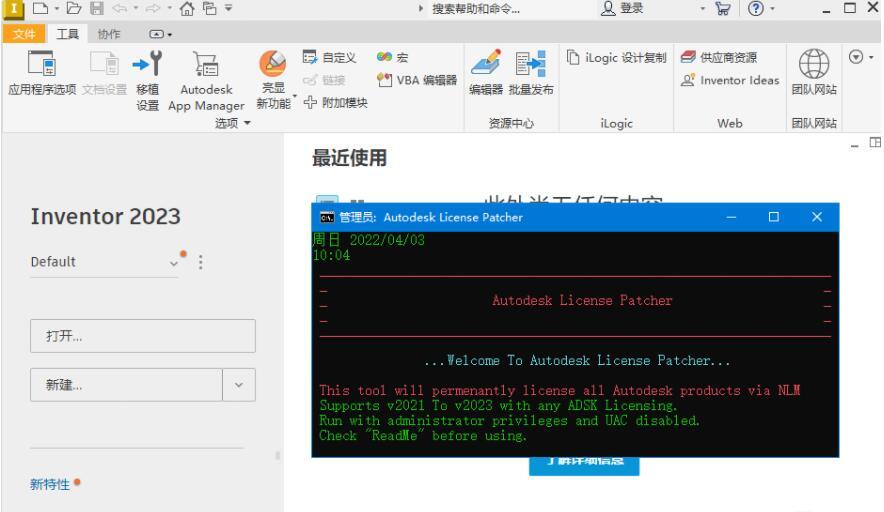The height and width of the screenshot is (512, 884).
Task: Launch Migrate Settings (移植设置) tool
Action: point(148,81)
